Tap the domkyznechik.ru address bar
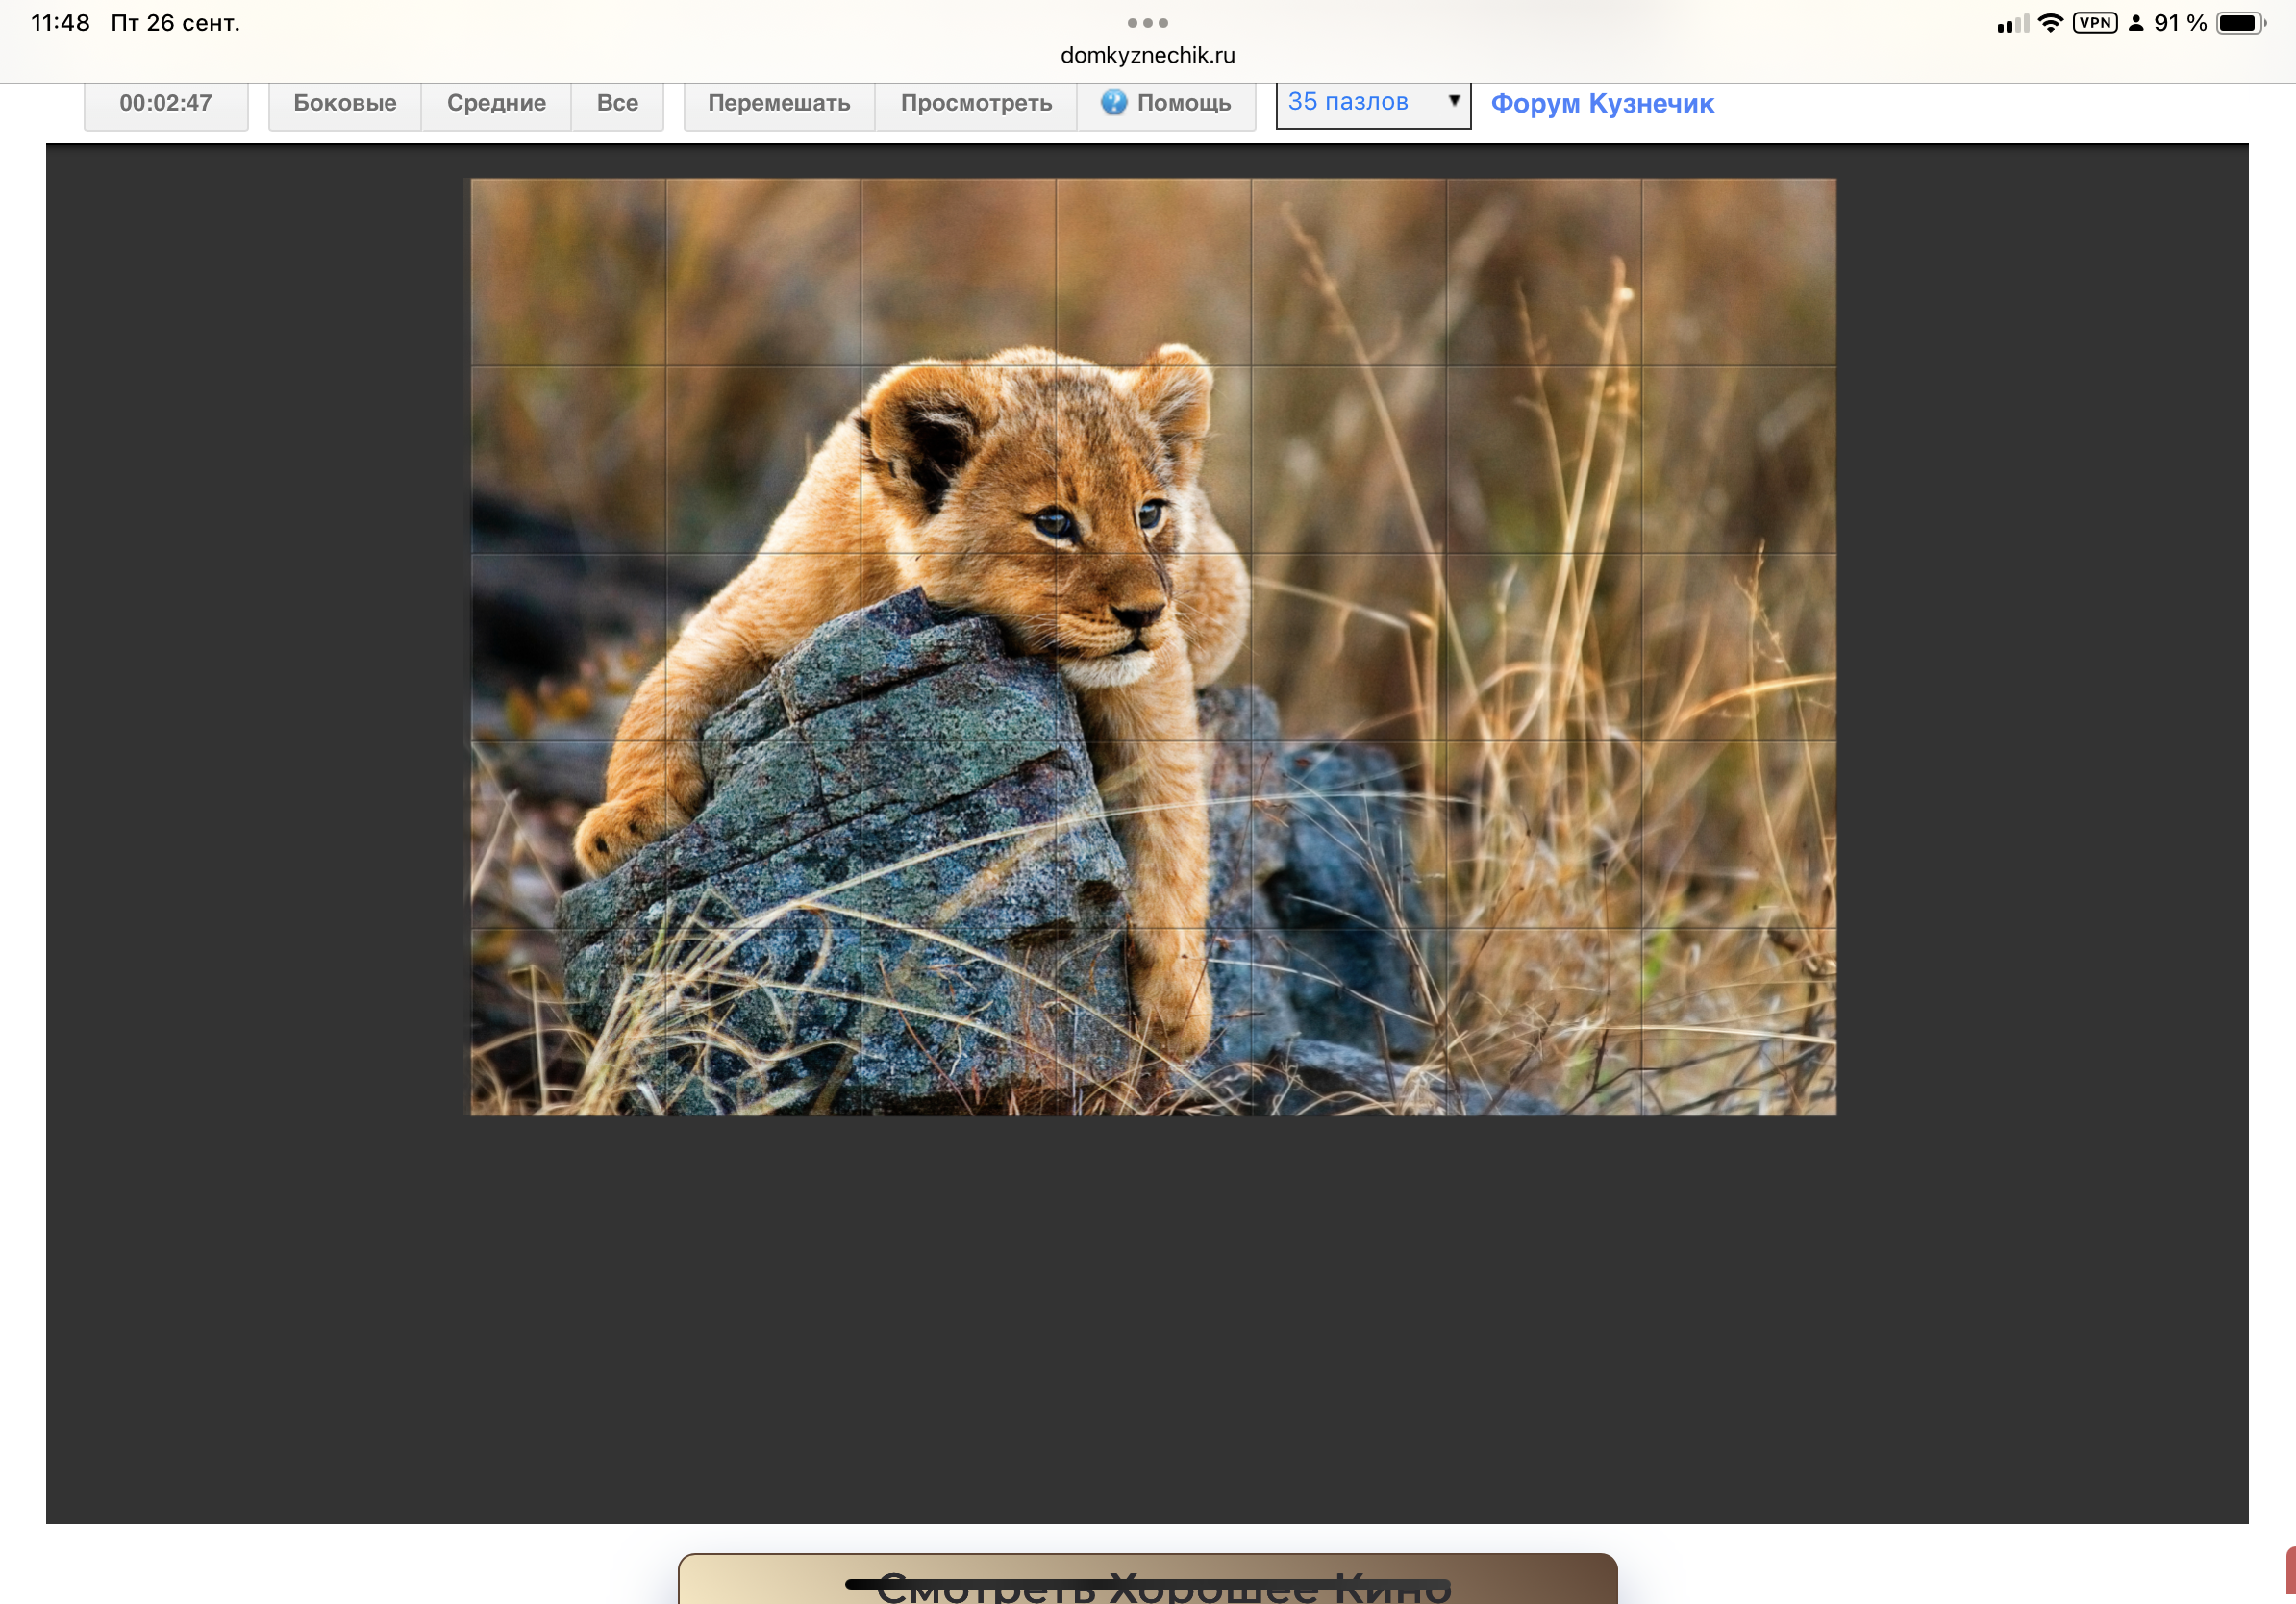Viewport: 2296px width, 1604px height. pyautogui.click(x=1147, y=56)
